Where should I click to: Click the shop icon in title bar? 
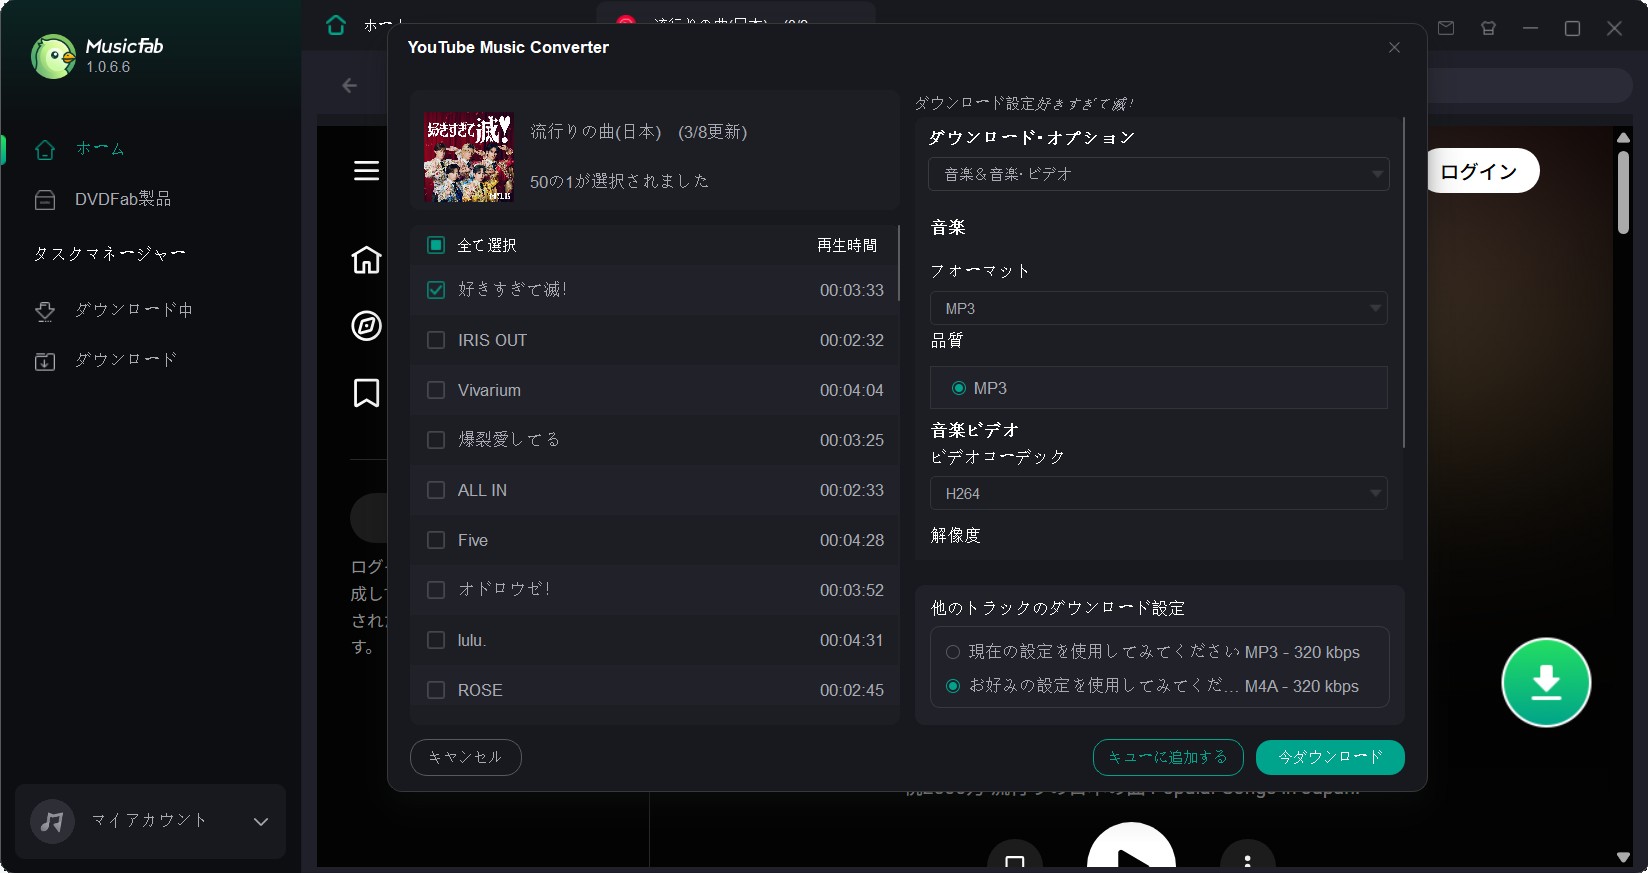pyautogui.click(x=1488, y=28)
